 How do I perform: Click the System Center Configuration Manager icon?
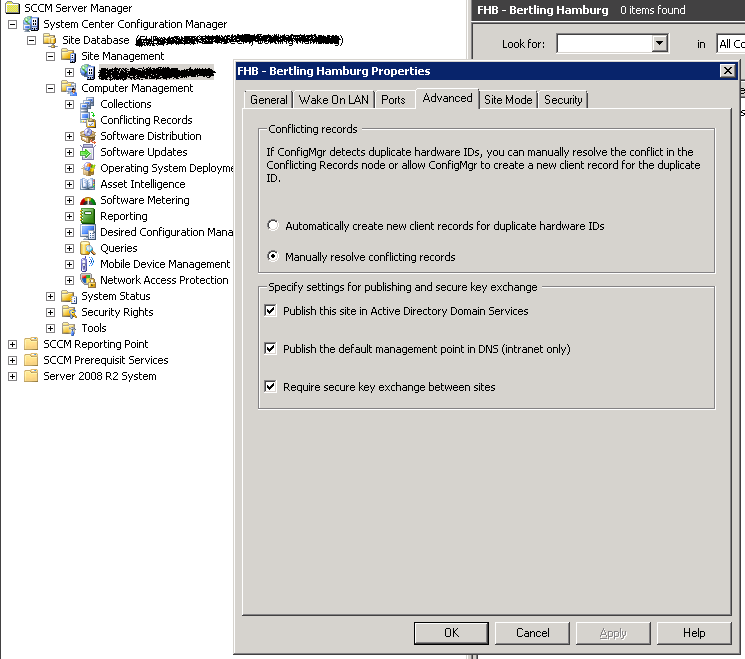pos(31,24)
